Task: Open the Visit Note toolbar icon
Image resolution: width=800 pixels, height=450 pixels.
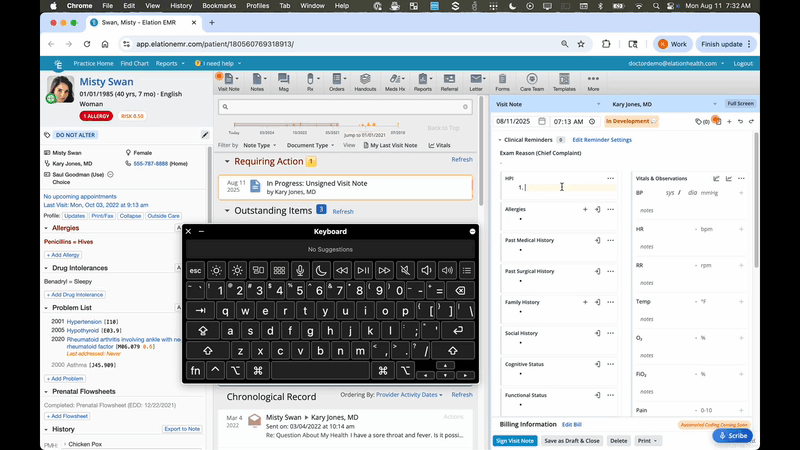Action: (229, 82)
